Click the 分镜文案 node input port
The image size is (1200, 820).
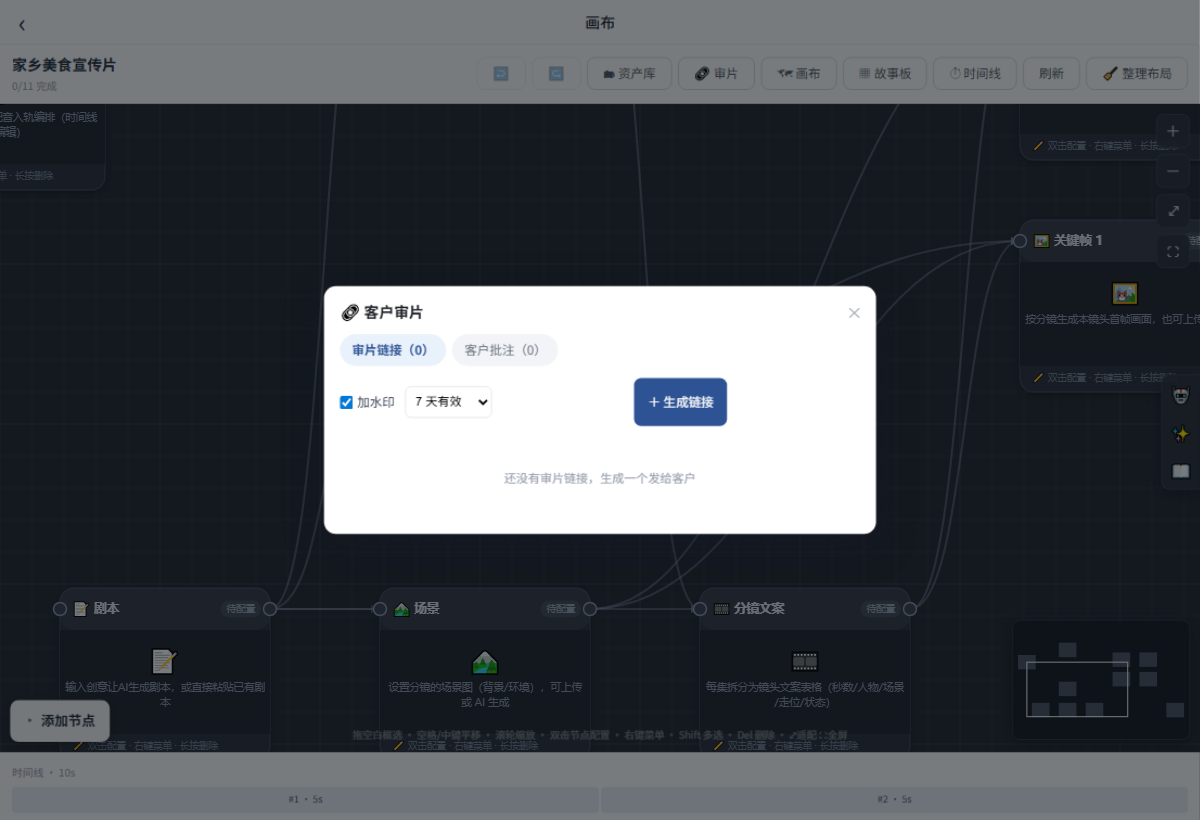coord(700,609)
